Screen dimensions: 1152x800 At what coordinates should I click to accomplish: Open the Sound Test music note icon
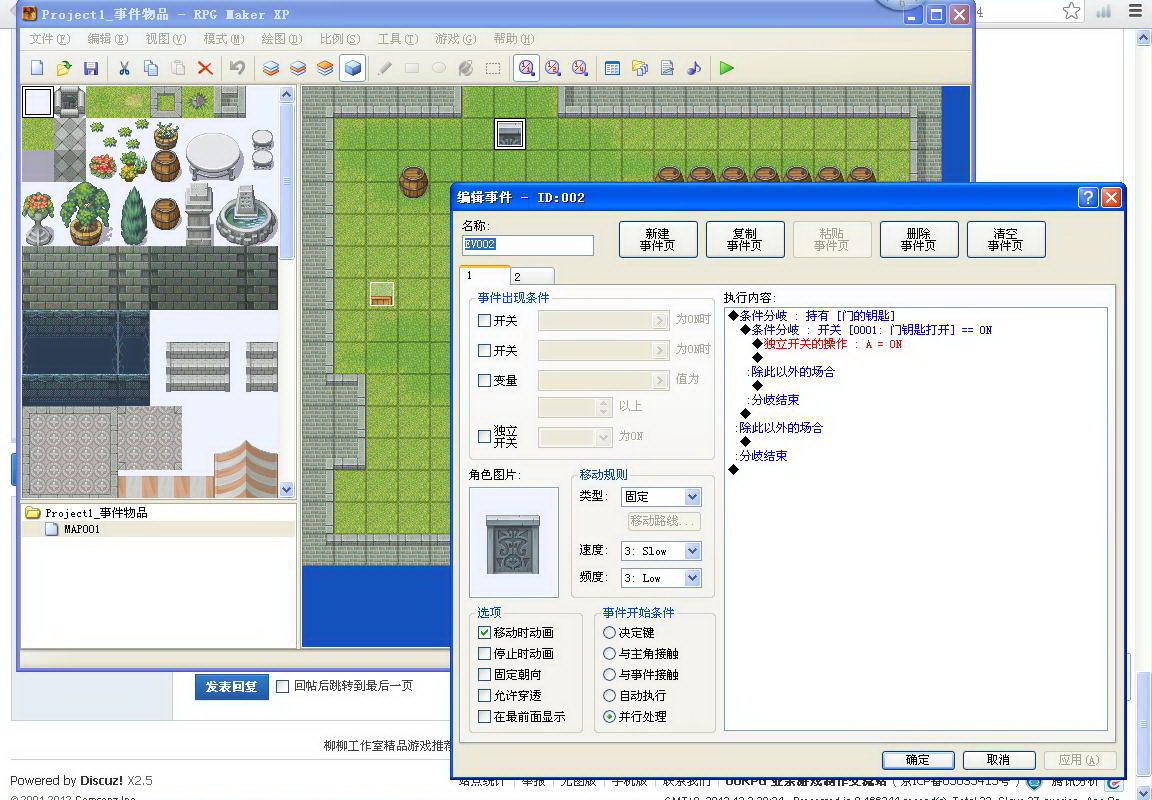point(694,68)
